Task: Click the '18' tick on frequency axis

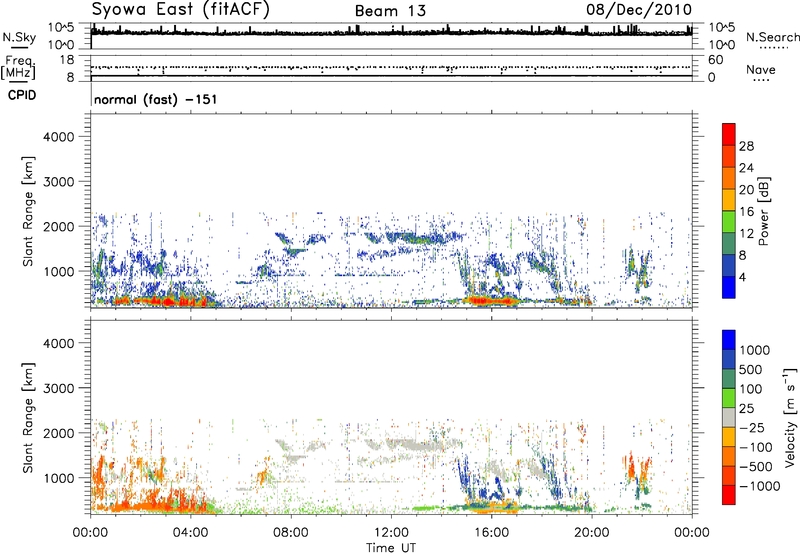Action: (x=67, y=60)
